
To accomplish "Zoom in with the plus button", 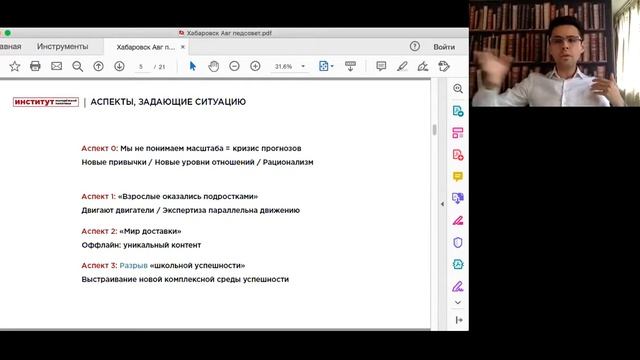I will [x=255, y=66].
